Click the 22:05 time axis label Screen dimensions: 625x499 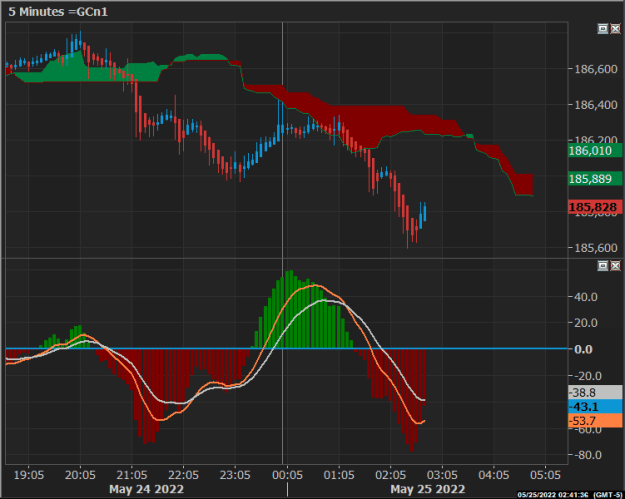click(183, 475)
